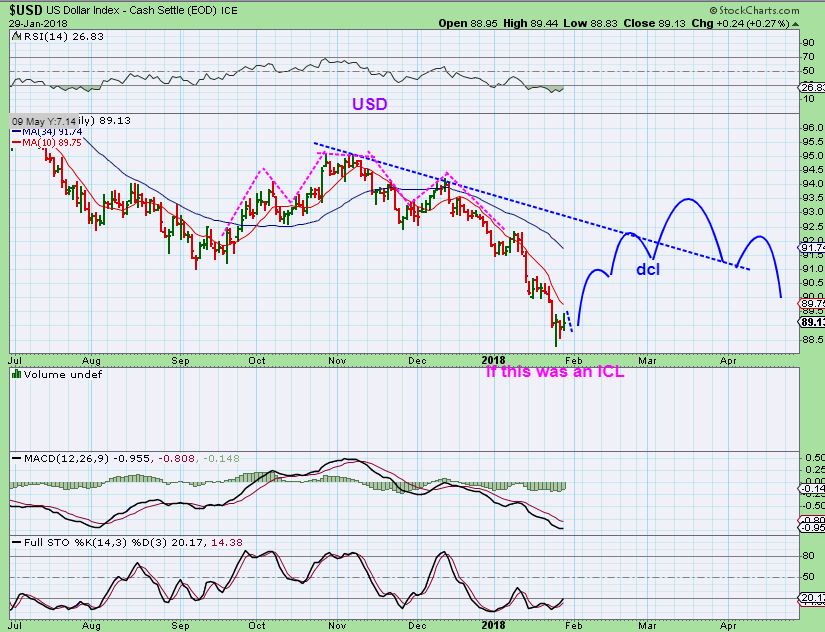Click the Full STO %K legend icon
Image resolution: width=825 pixels, height=632 pixels.
(x=13, y=542)
